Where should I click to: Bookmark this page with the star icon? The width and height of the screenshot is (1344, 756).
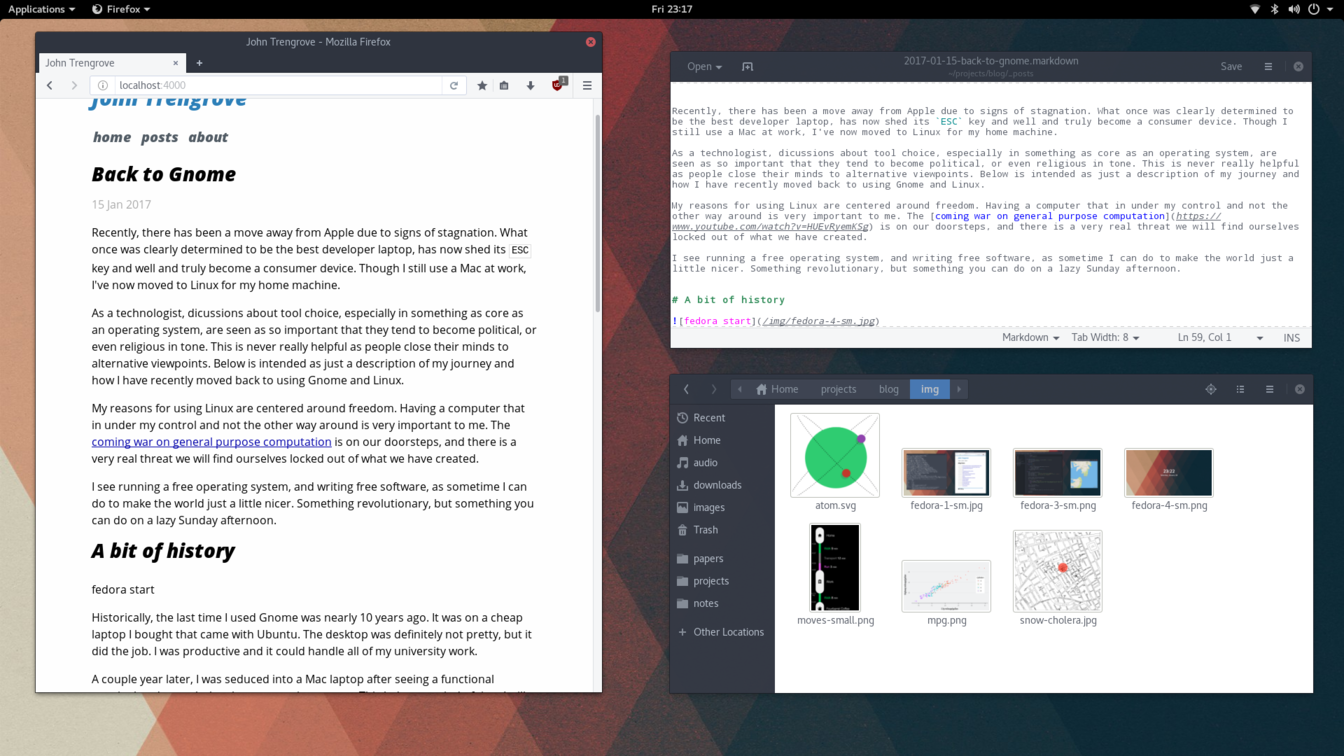click(x=482, y=86)
